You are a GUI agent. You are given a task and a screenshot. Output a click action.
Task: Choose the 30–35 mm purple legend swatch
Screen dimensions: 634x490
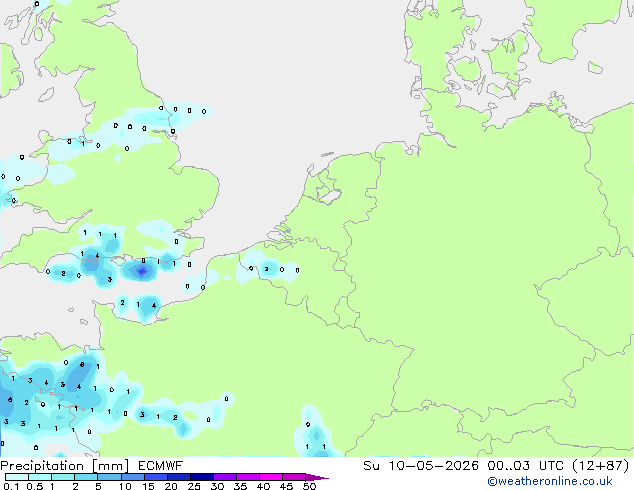pyautogui.click(x=225, y=477)
